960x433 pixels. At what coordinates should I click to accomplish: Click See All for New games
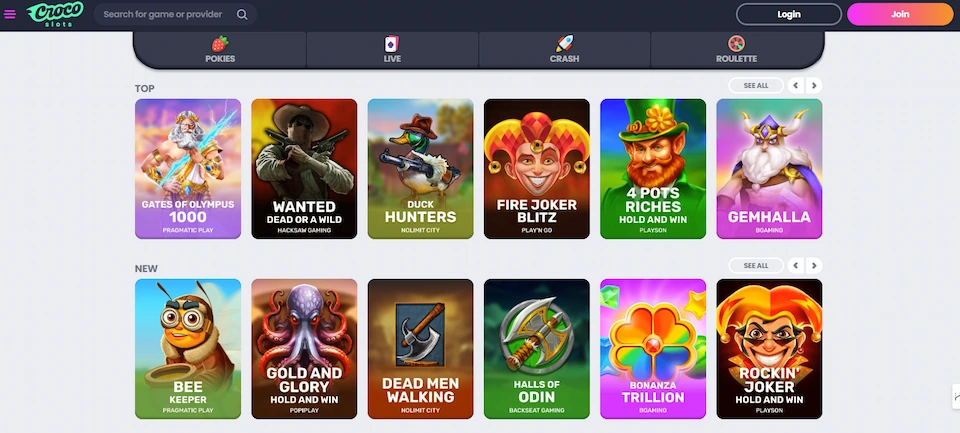coord(756,266)
